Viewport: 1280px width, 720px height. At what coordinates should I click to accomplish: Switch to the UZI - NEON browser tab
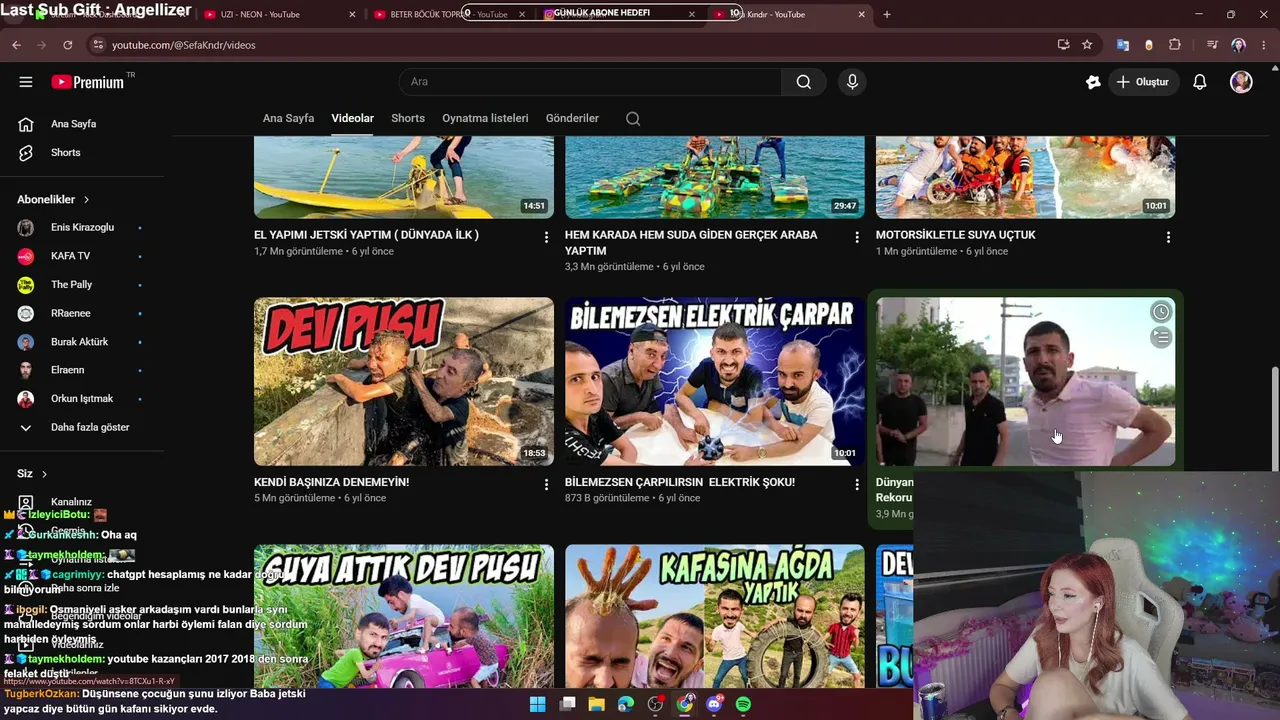pos(270,14)
